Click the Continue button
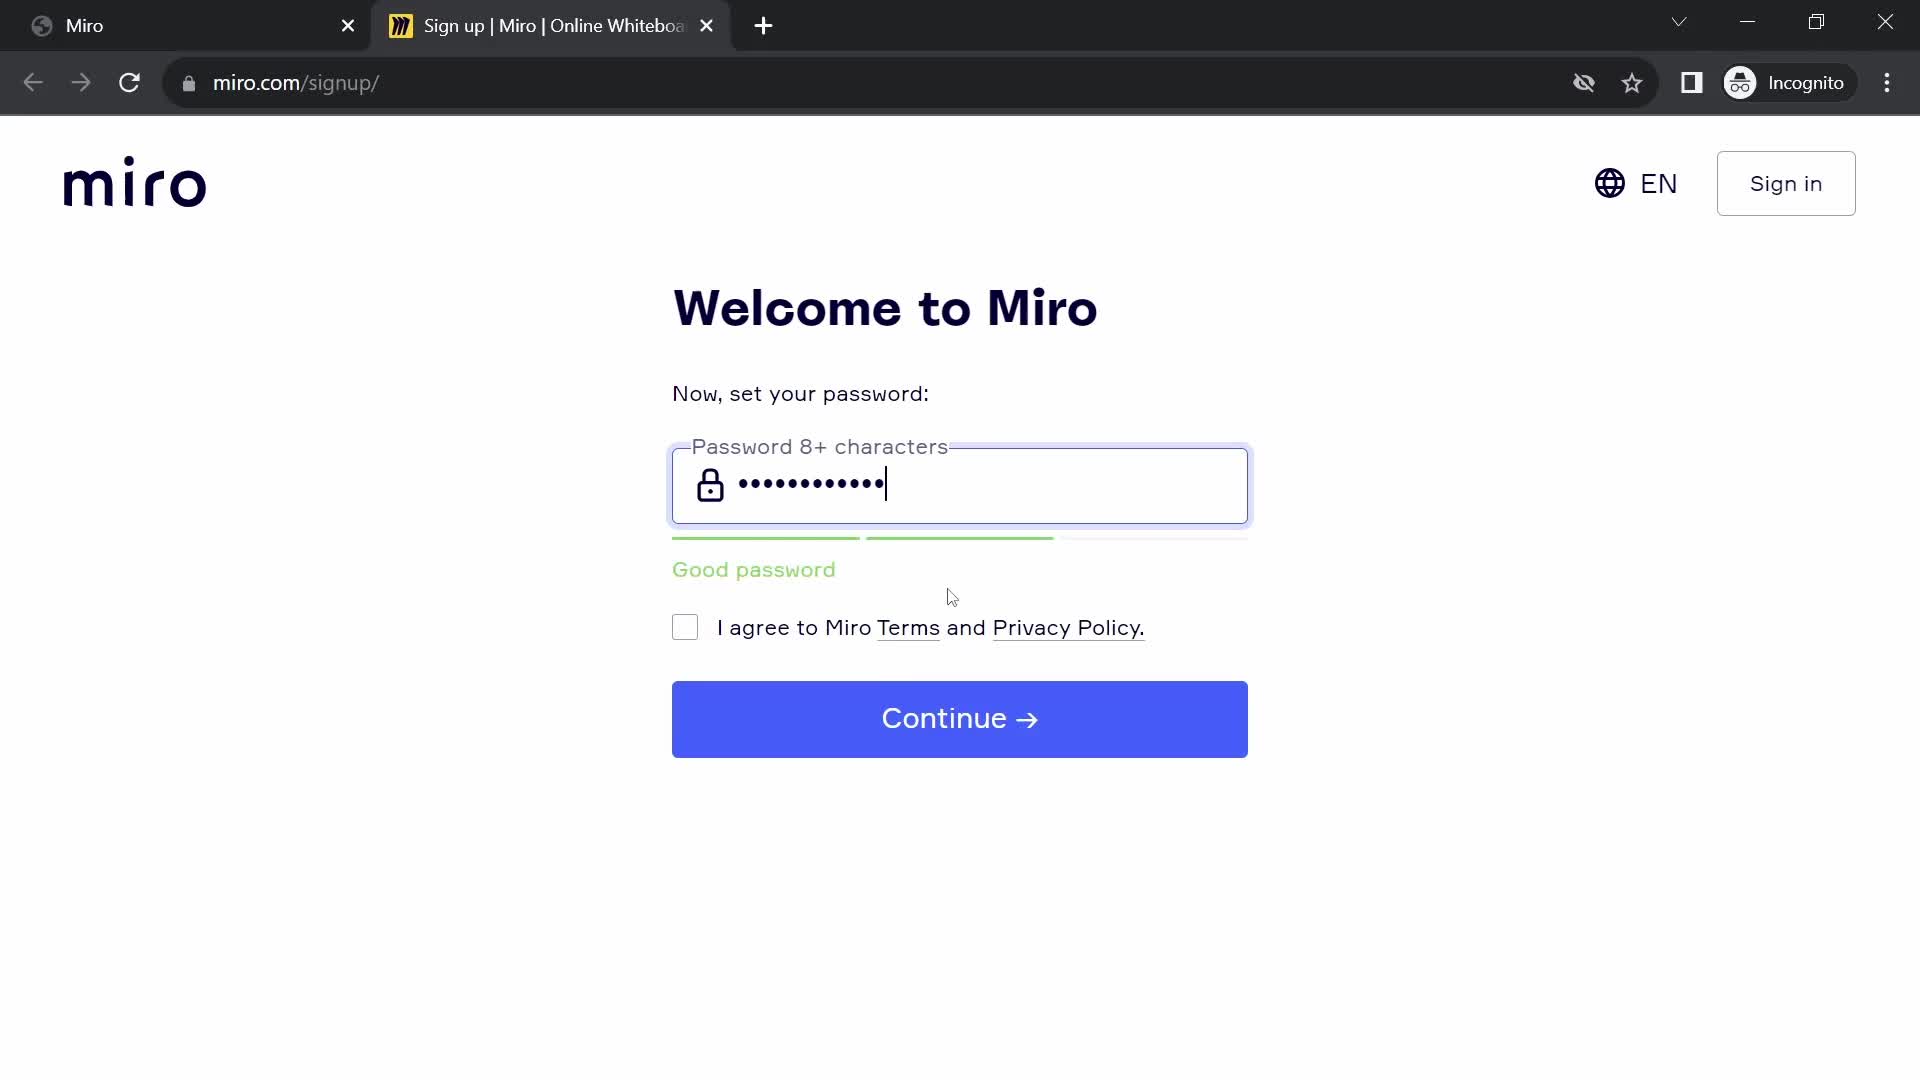This screenshot has width=1920, height=1080. pos(960,719)
